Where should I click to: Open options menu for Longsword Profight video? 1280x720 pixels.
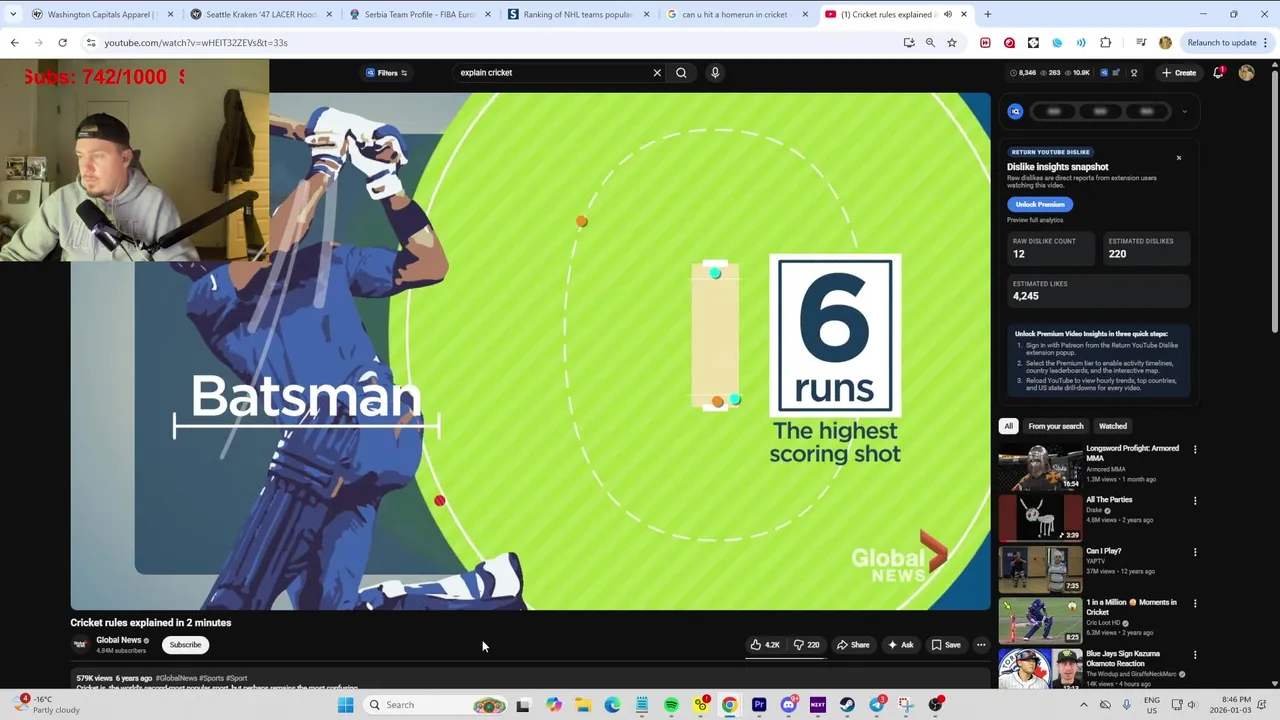(1195, 450)
